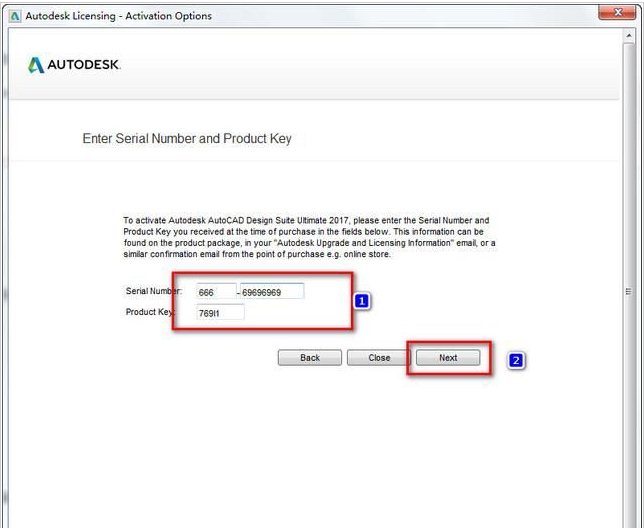644x528 pixels.
Task: Click the Autodesk logo in header
Action: coord(74,65)
